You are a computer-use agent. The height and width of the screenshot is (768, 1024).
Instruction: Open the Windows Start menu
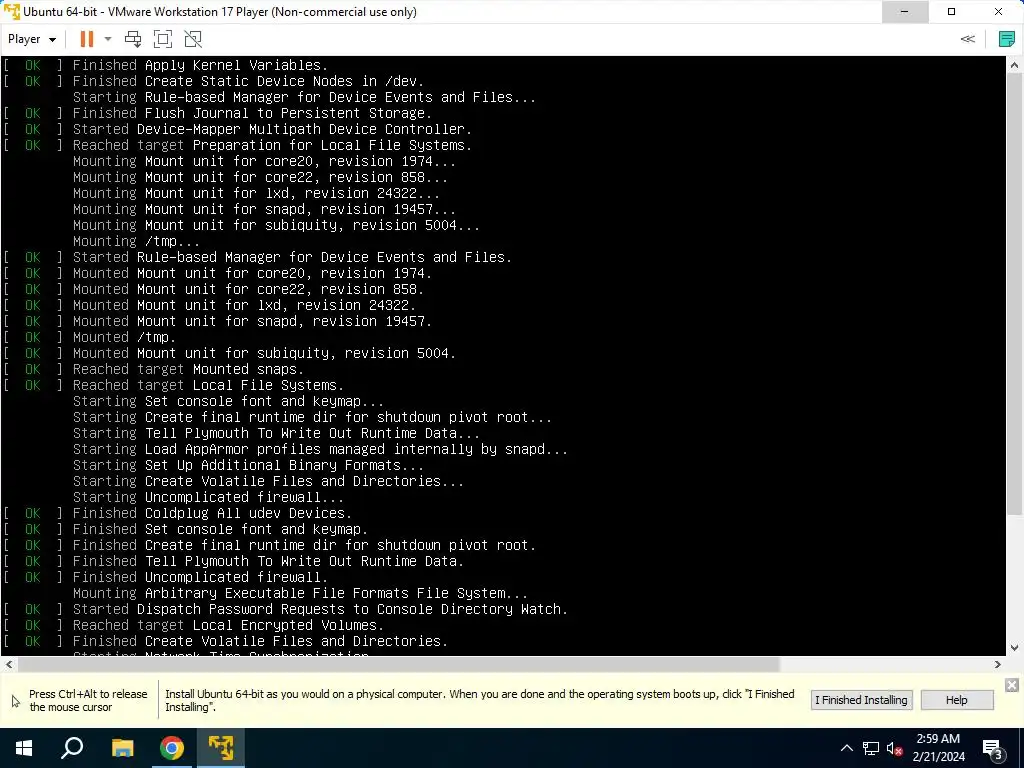[x=24, y=748]
